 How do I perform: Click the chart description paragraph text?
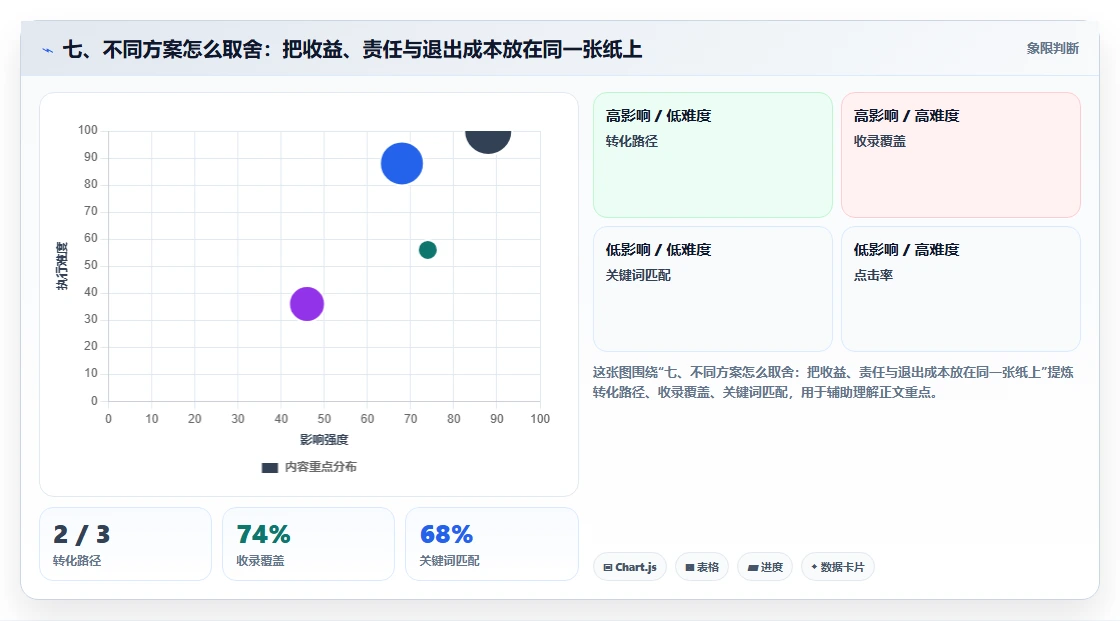point(833,382)
